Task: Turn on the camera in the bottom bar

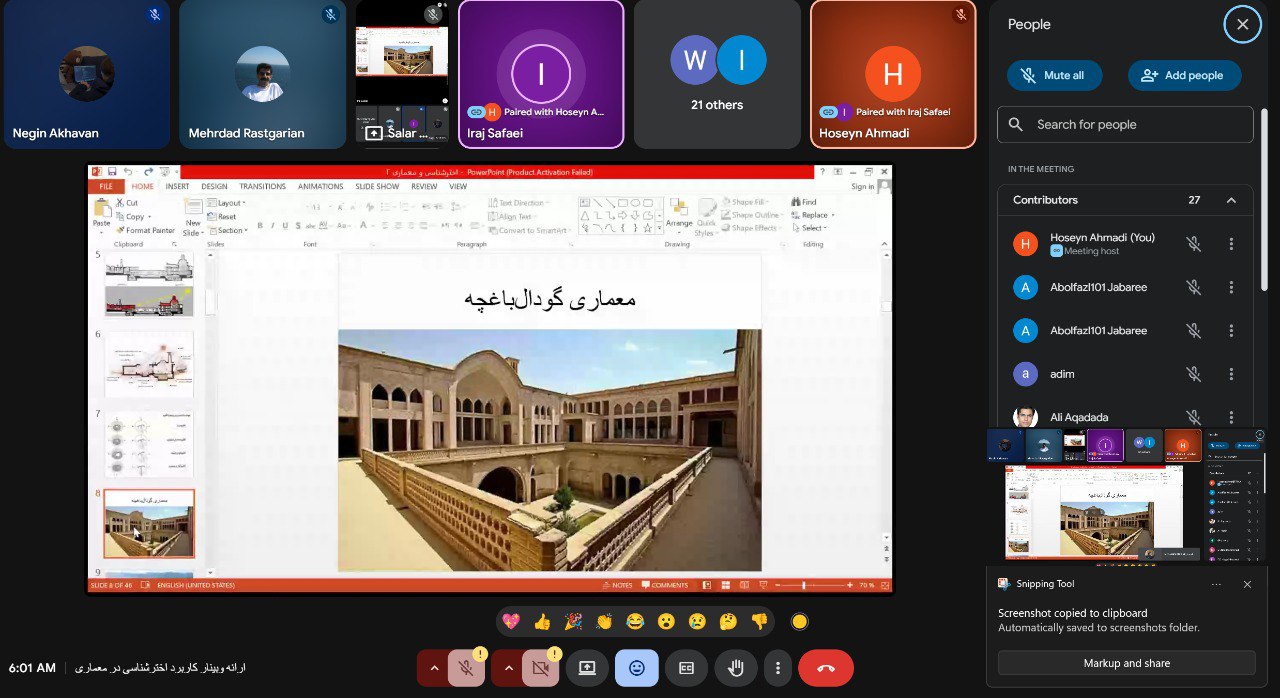Action: pos(541,668)
